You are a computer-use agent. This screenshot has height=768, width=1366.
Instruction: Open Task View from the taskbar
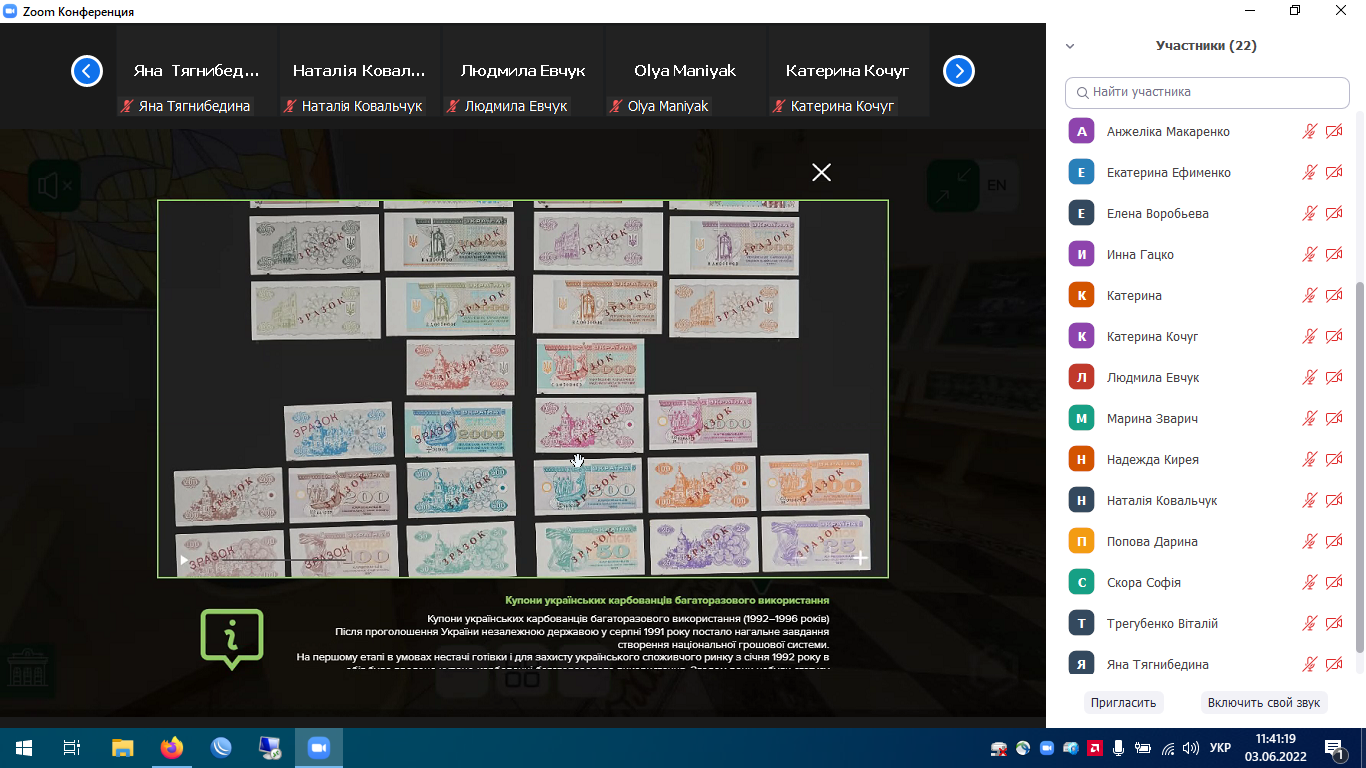[72, 748]
